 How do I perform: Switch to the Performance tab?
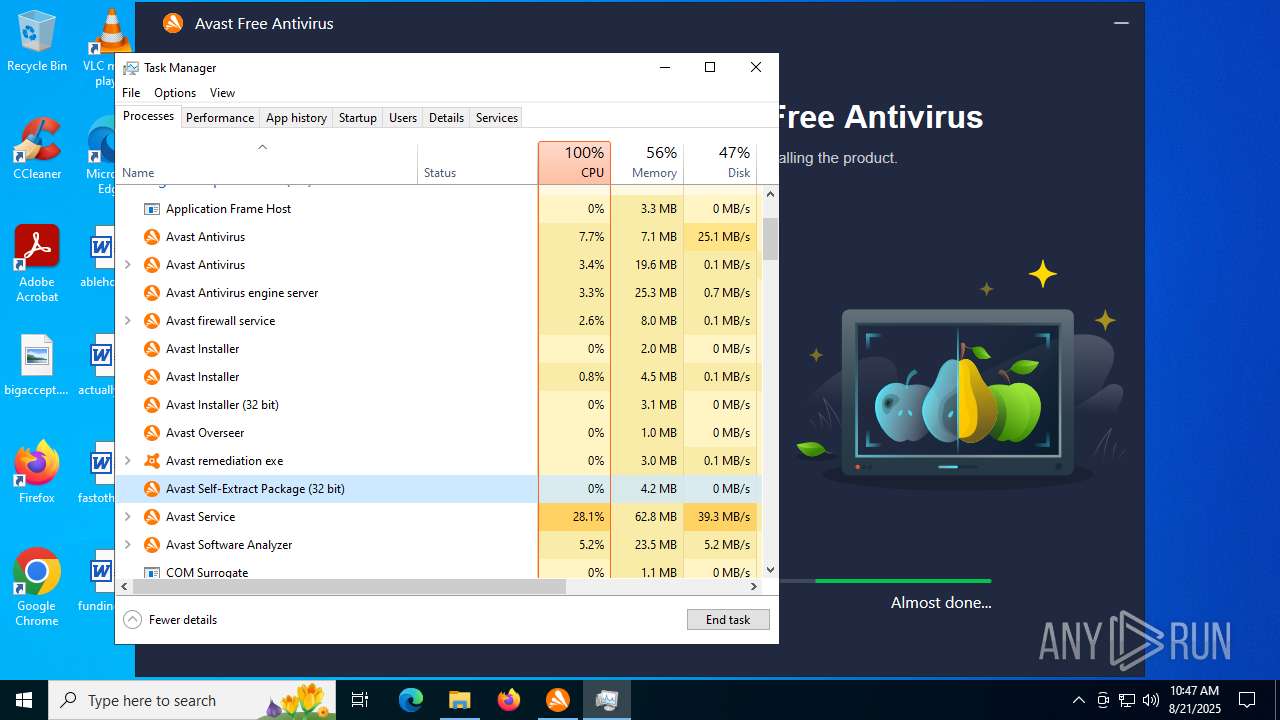220,117
